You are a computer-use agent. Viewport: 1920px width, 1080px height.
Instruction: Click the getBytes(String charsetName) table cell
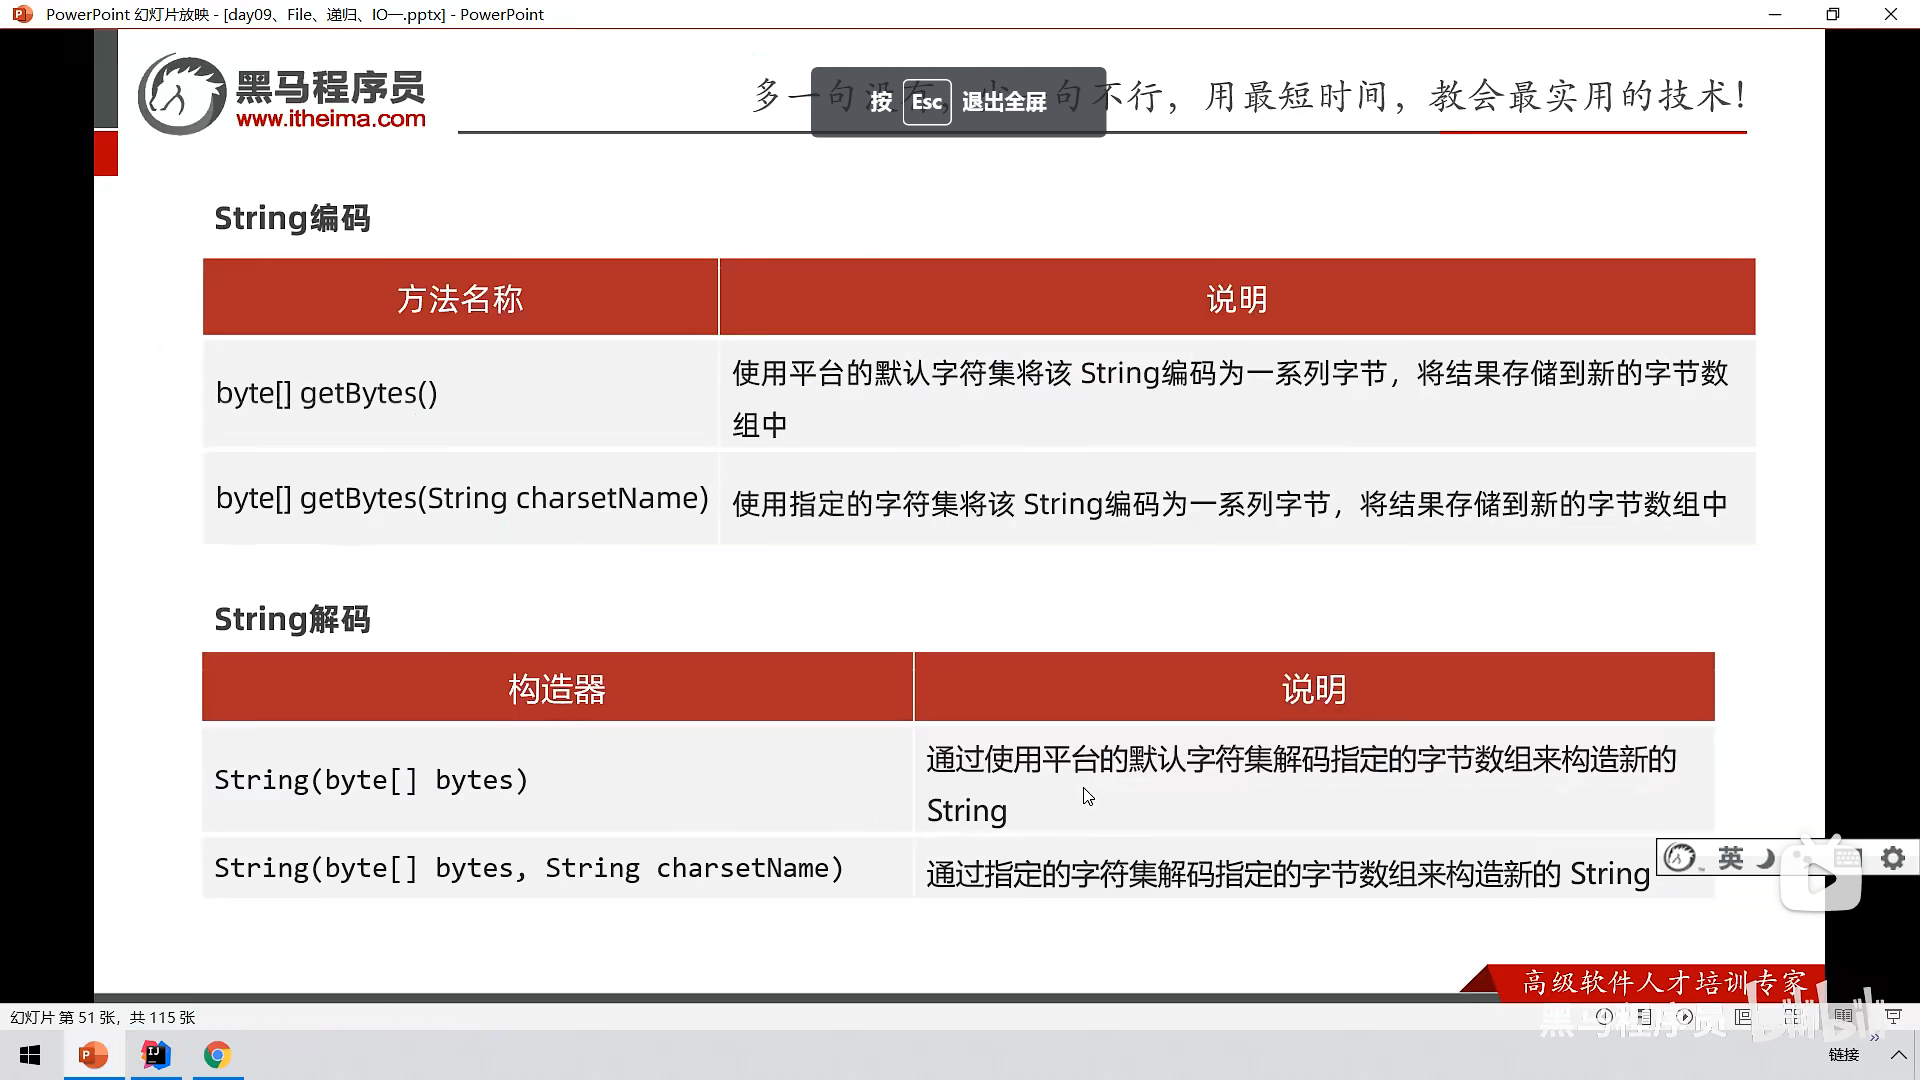tap(461, 498)
